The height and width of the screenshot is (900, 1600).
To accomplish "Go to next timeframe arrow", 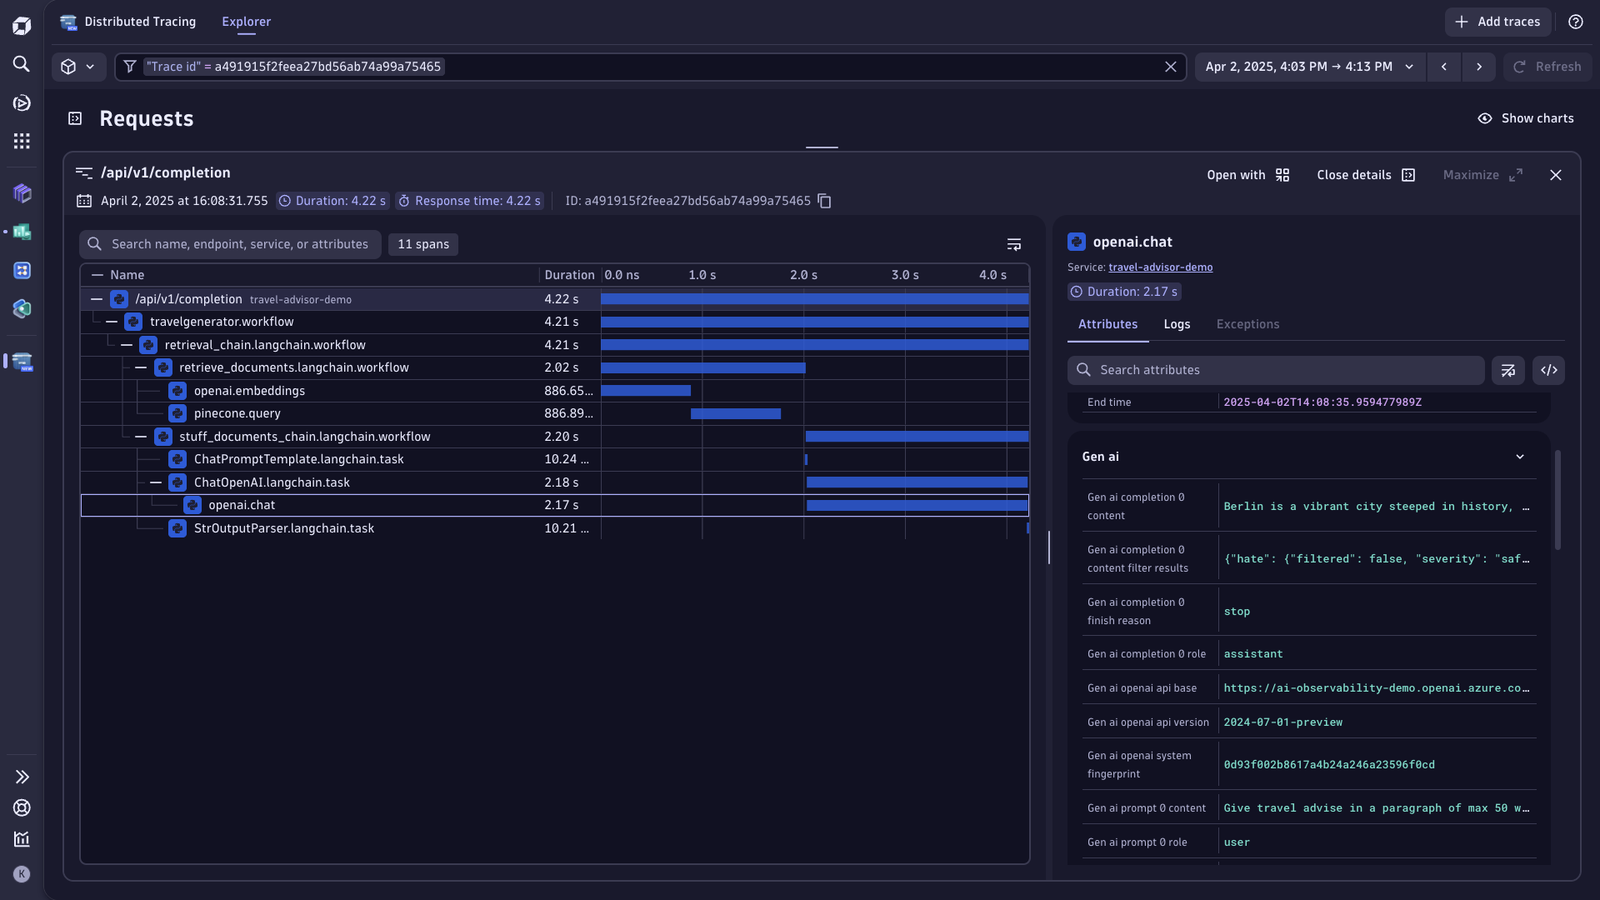I will [1479, 67].
